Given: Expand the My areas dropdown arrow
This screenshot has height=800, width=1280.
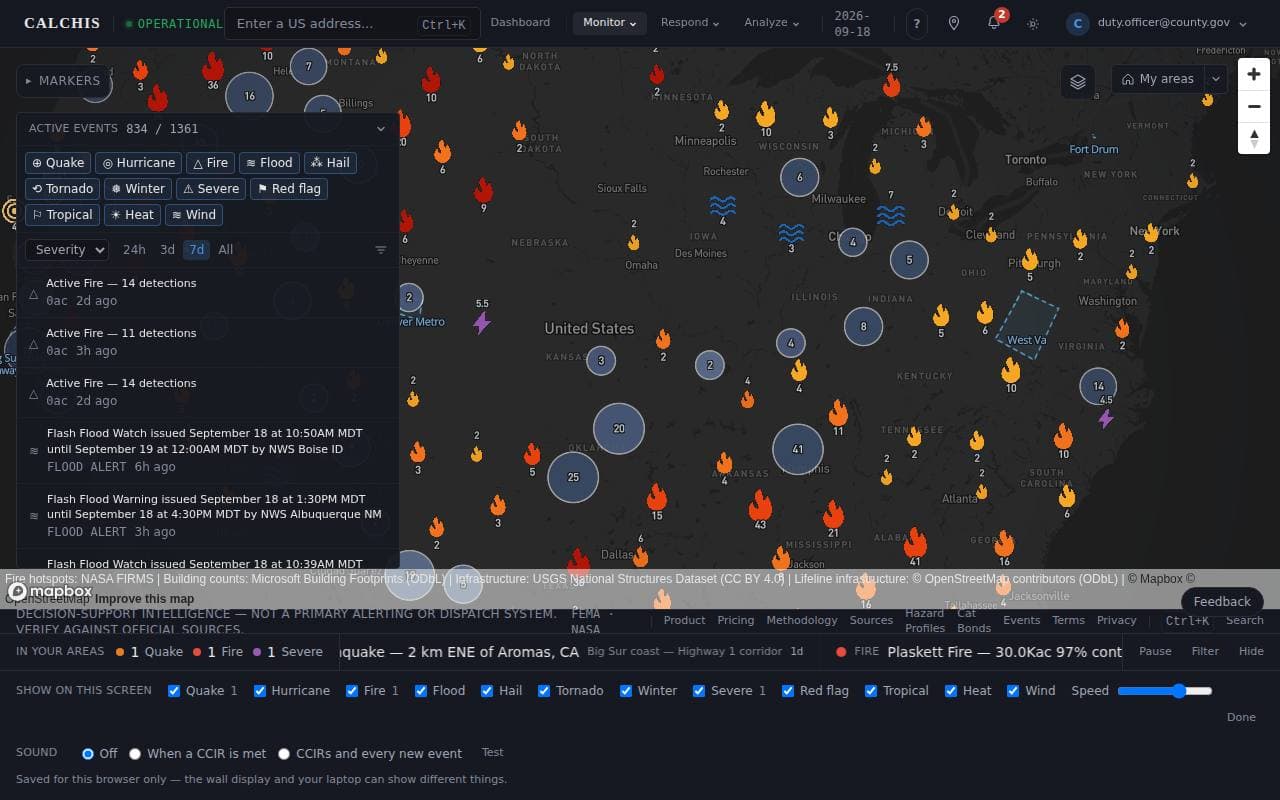Looking at the screenshot, I should click(1216, 80).
